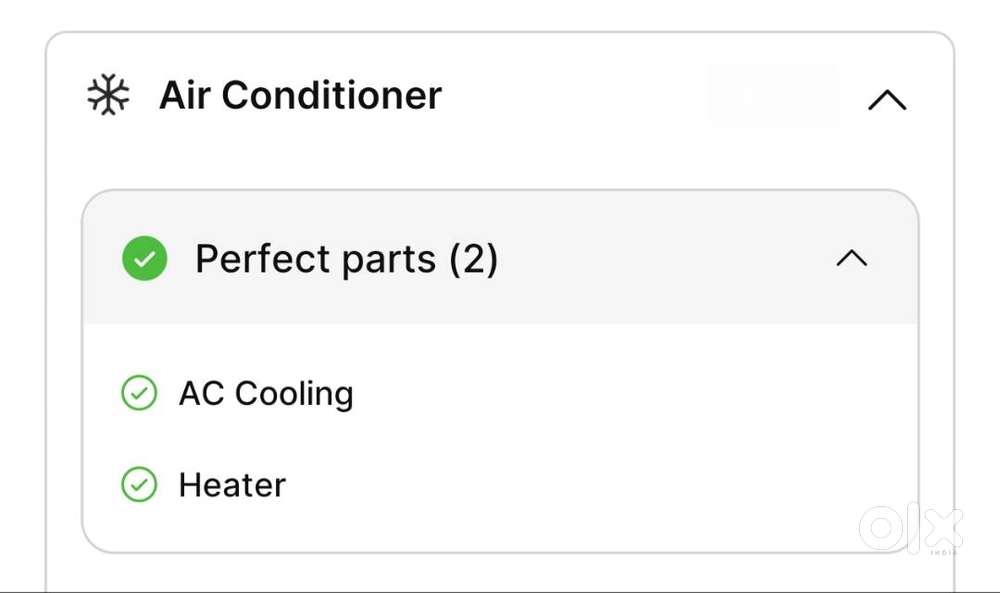Screen dimensions: 1000x593
Task: Click the OLX logo watermark
Action: pyautogui.click(x=910, y=528)
